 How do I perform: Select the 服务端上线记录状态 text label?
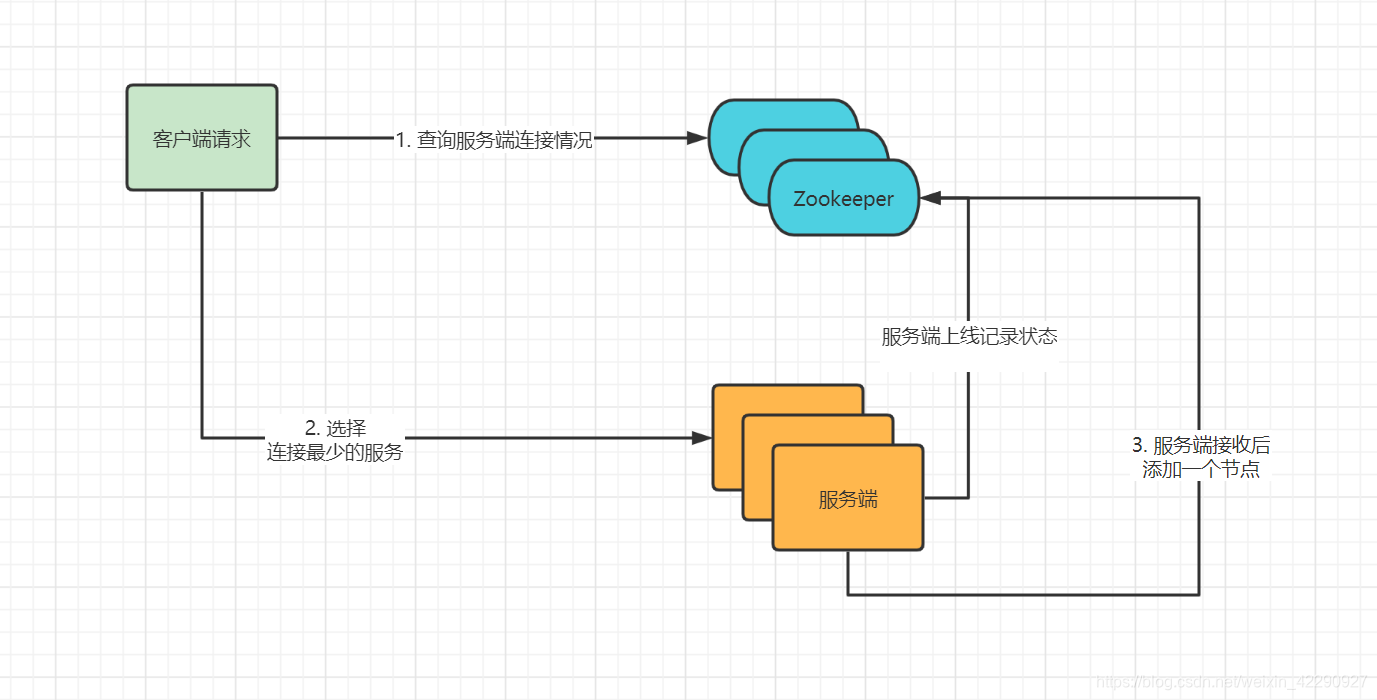point(968,337)
